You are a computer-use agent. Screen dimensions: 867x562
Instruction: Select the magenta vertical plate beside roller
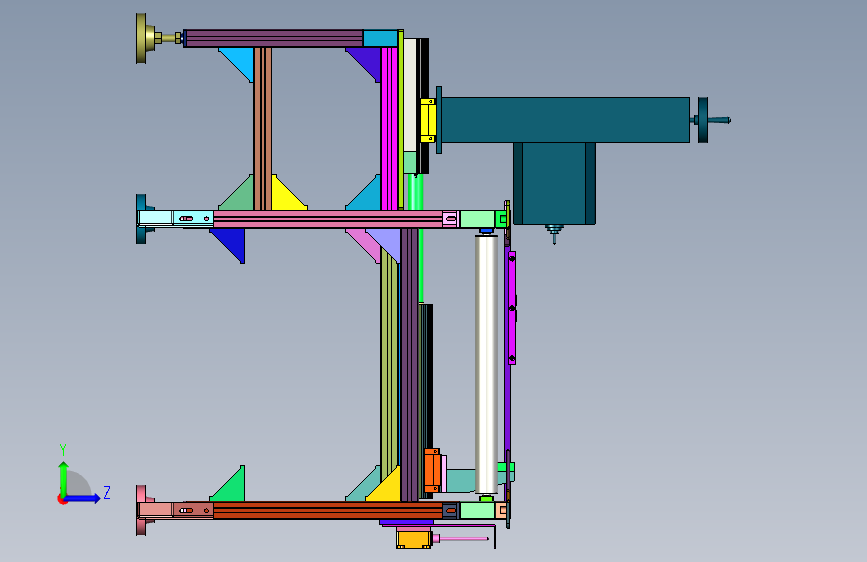(x=512, y=308)
